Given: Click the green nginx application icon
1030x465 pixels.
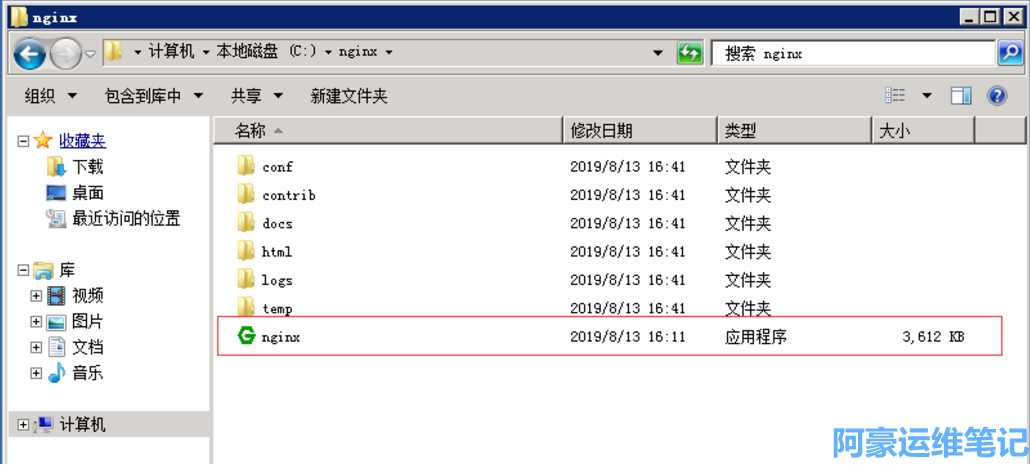Looking at the screenshot, I should (246, 337).
